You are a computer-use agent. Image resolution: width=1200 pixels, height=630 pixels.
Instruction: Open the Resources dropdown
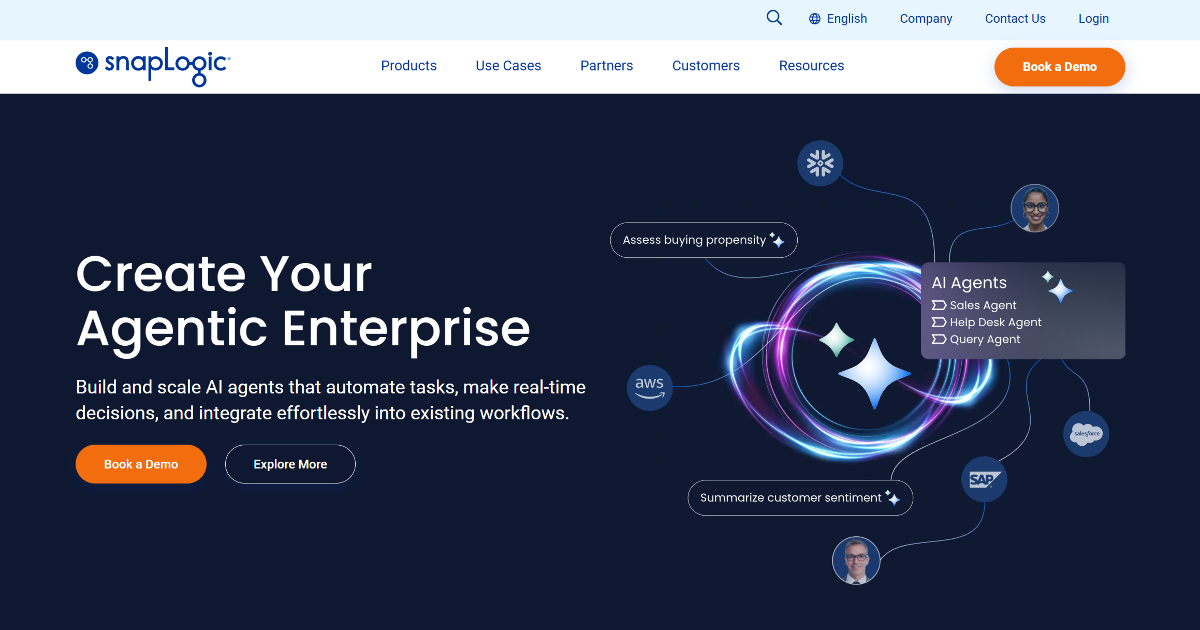point(811,66)
